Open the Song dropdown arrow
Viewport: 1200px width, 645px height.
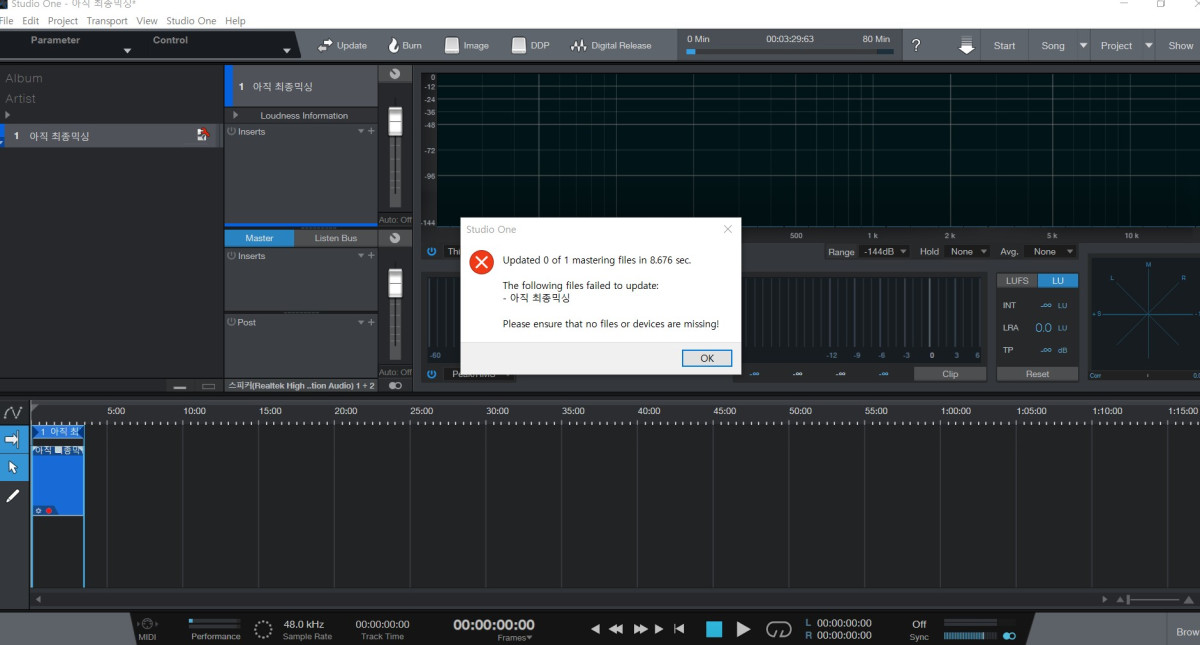(1083, 46)
